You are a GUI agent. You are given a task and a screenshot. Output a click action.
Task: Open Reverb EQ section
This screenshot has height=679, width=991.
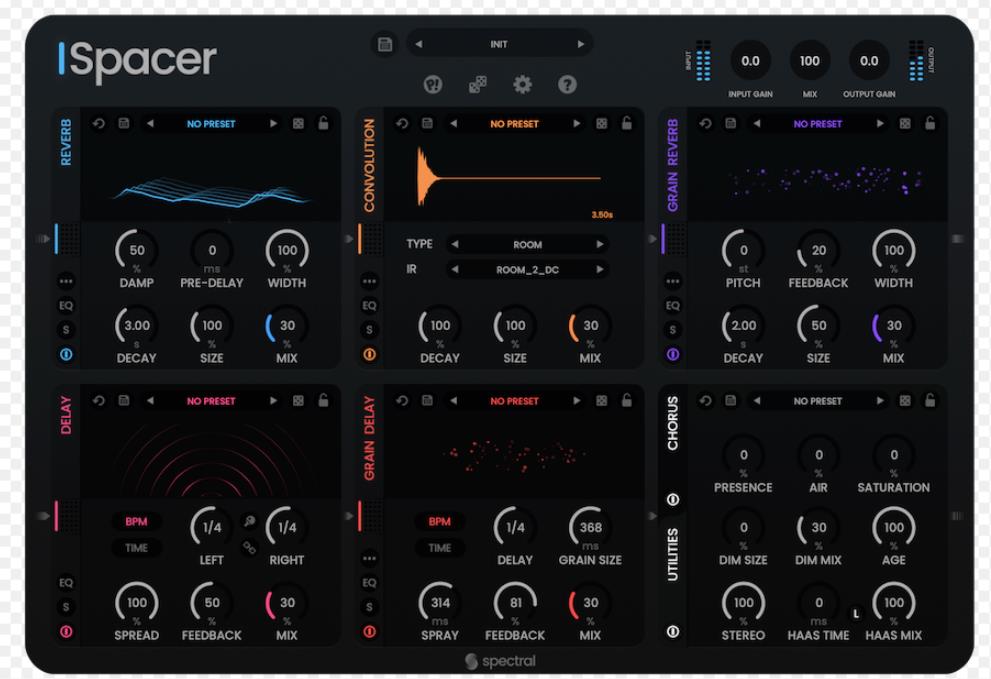coord(66,305)
